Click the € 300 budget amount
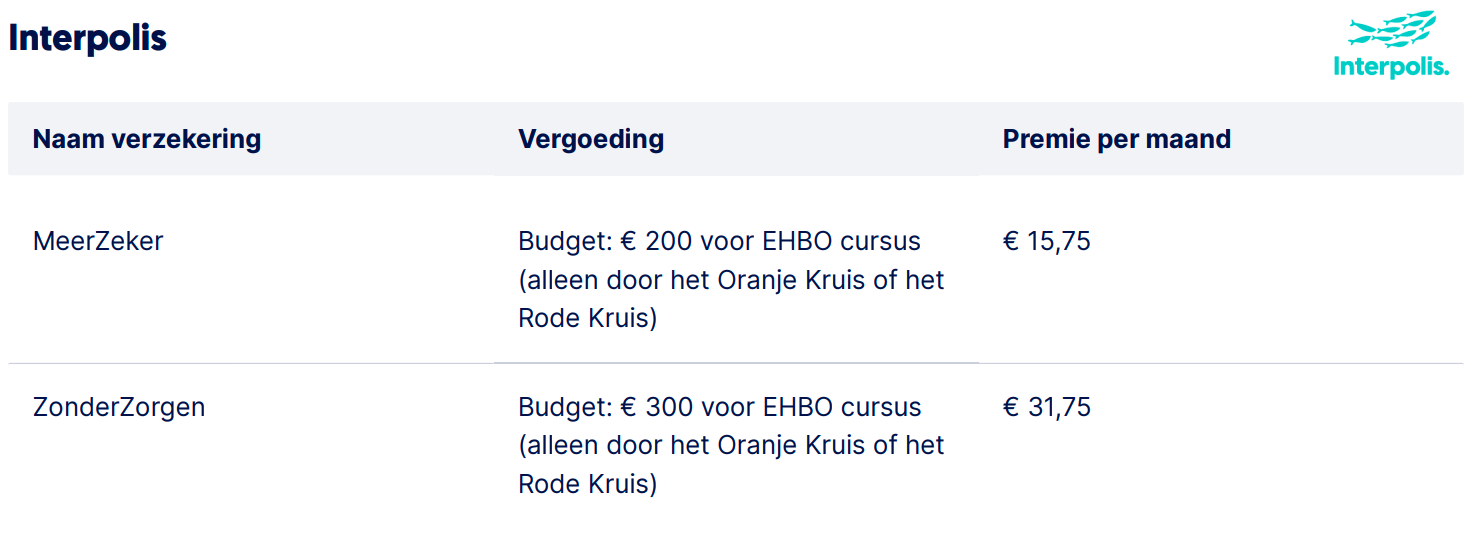The height and width of the screenshot is (538, 1474). click(658, 407)
